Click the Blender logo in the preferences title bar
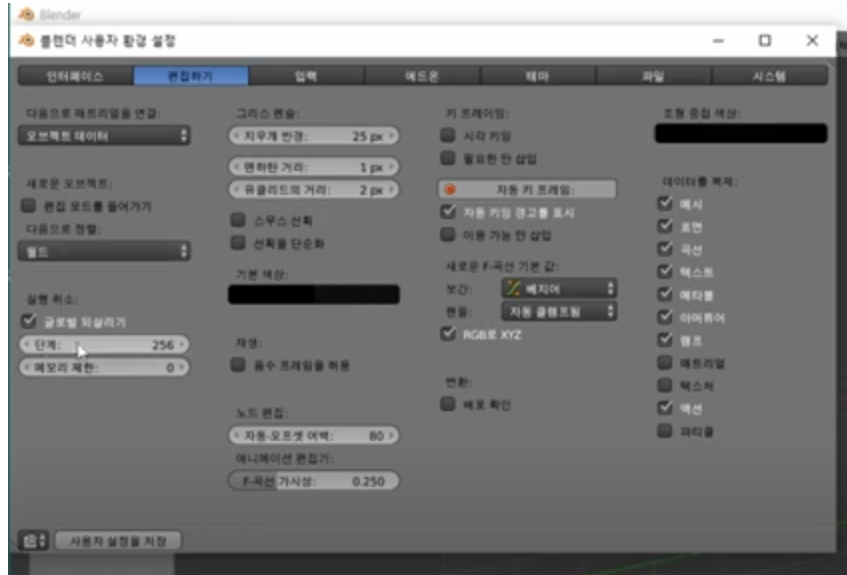The height and width of the screenshot is (575, 847). pyautogui.click(x=26, y=41)
